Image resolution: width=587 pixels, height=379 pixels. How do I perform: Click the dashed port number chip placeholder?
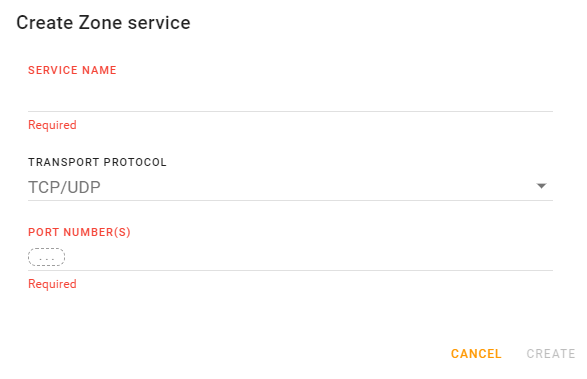pyautogui.click(x=46, y=257)
